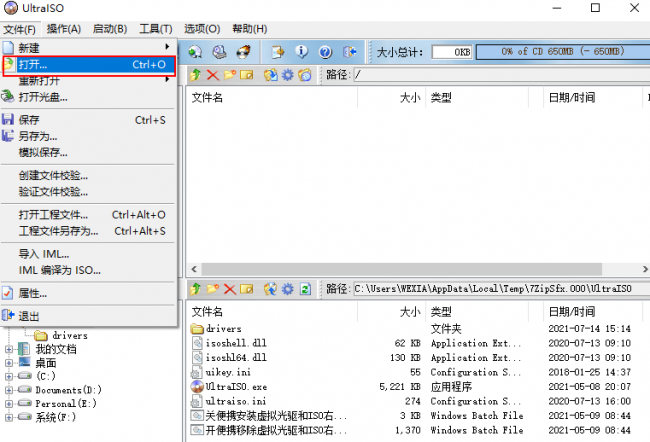Click gear icon in local pane toolbar

(x=288, y=289)
